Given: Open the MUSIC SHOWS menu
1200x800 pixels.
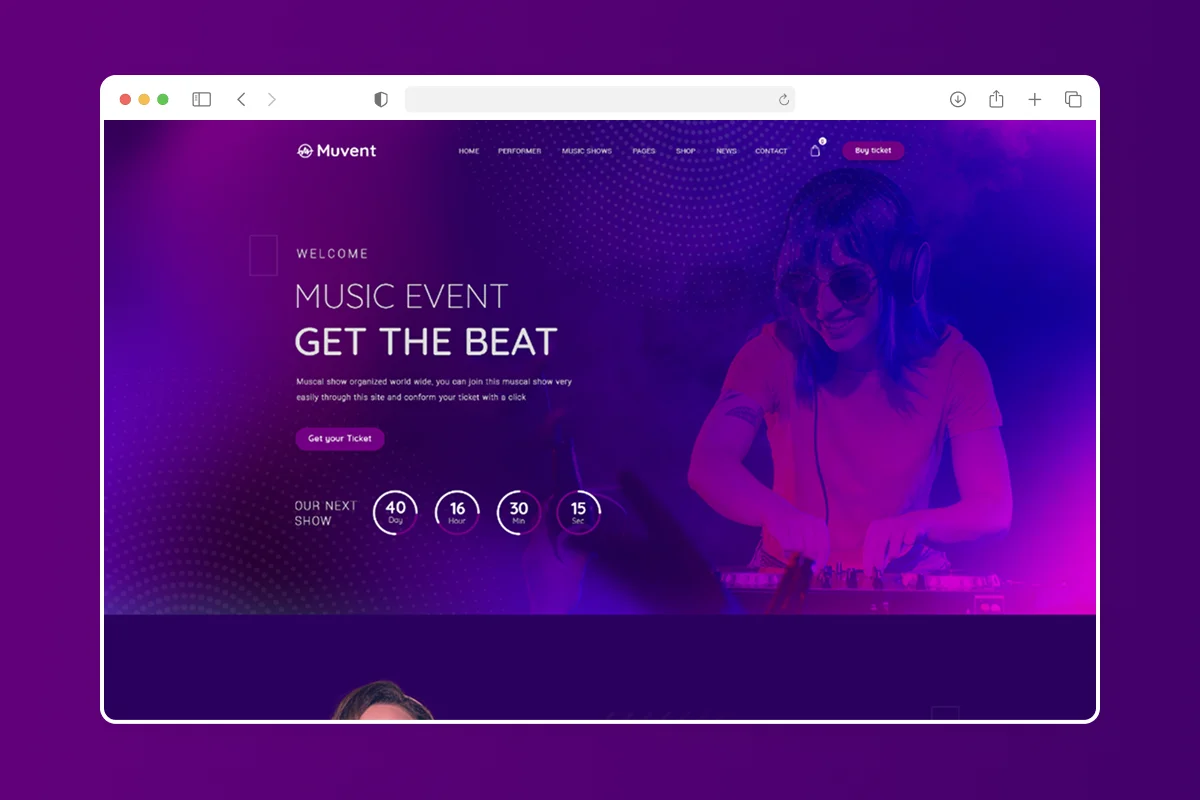Looking at the screenshot, I should coord(587,151).
